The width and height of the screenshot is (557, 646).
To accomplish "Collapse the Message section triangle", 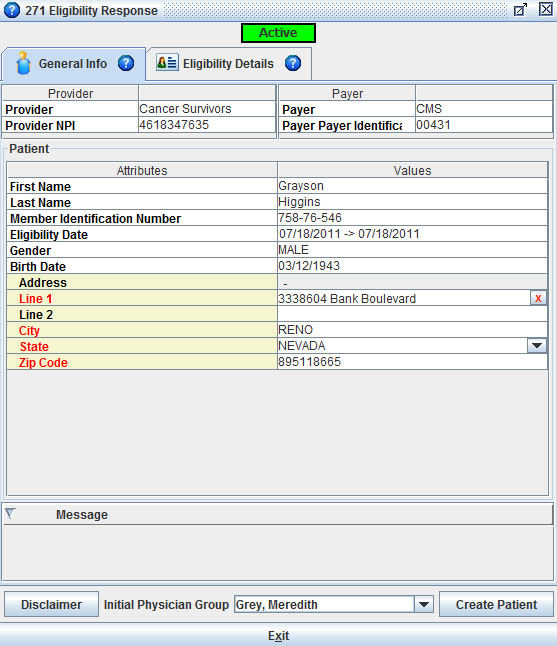I will tap(10, 513).
